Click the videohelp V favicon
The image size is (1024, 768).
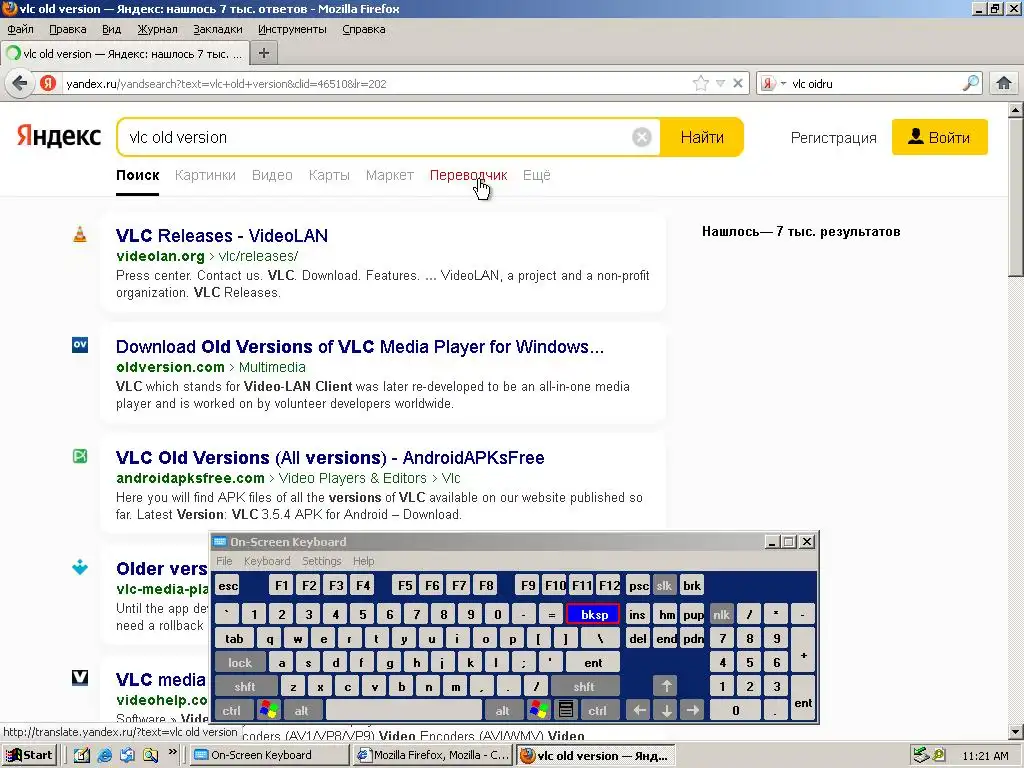point(80,677)
